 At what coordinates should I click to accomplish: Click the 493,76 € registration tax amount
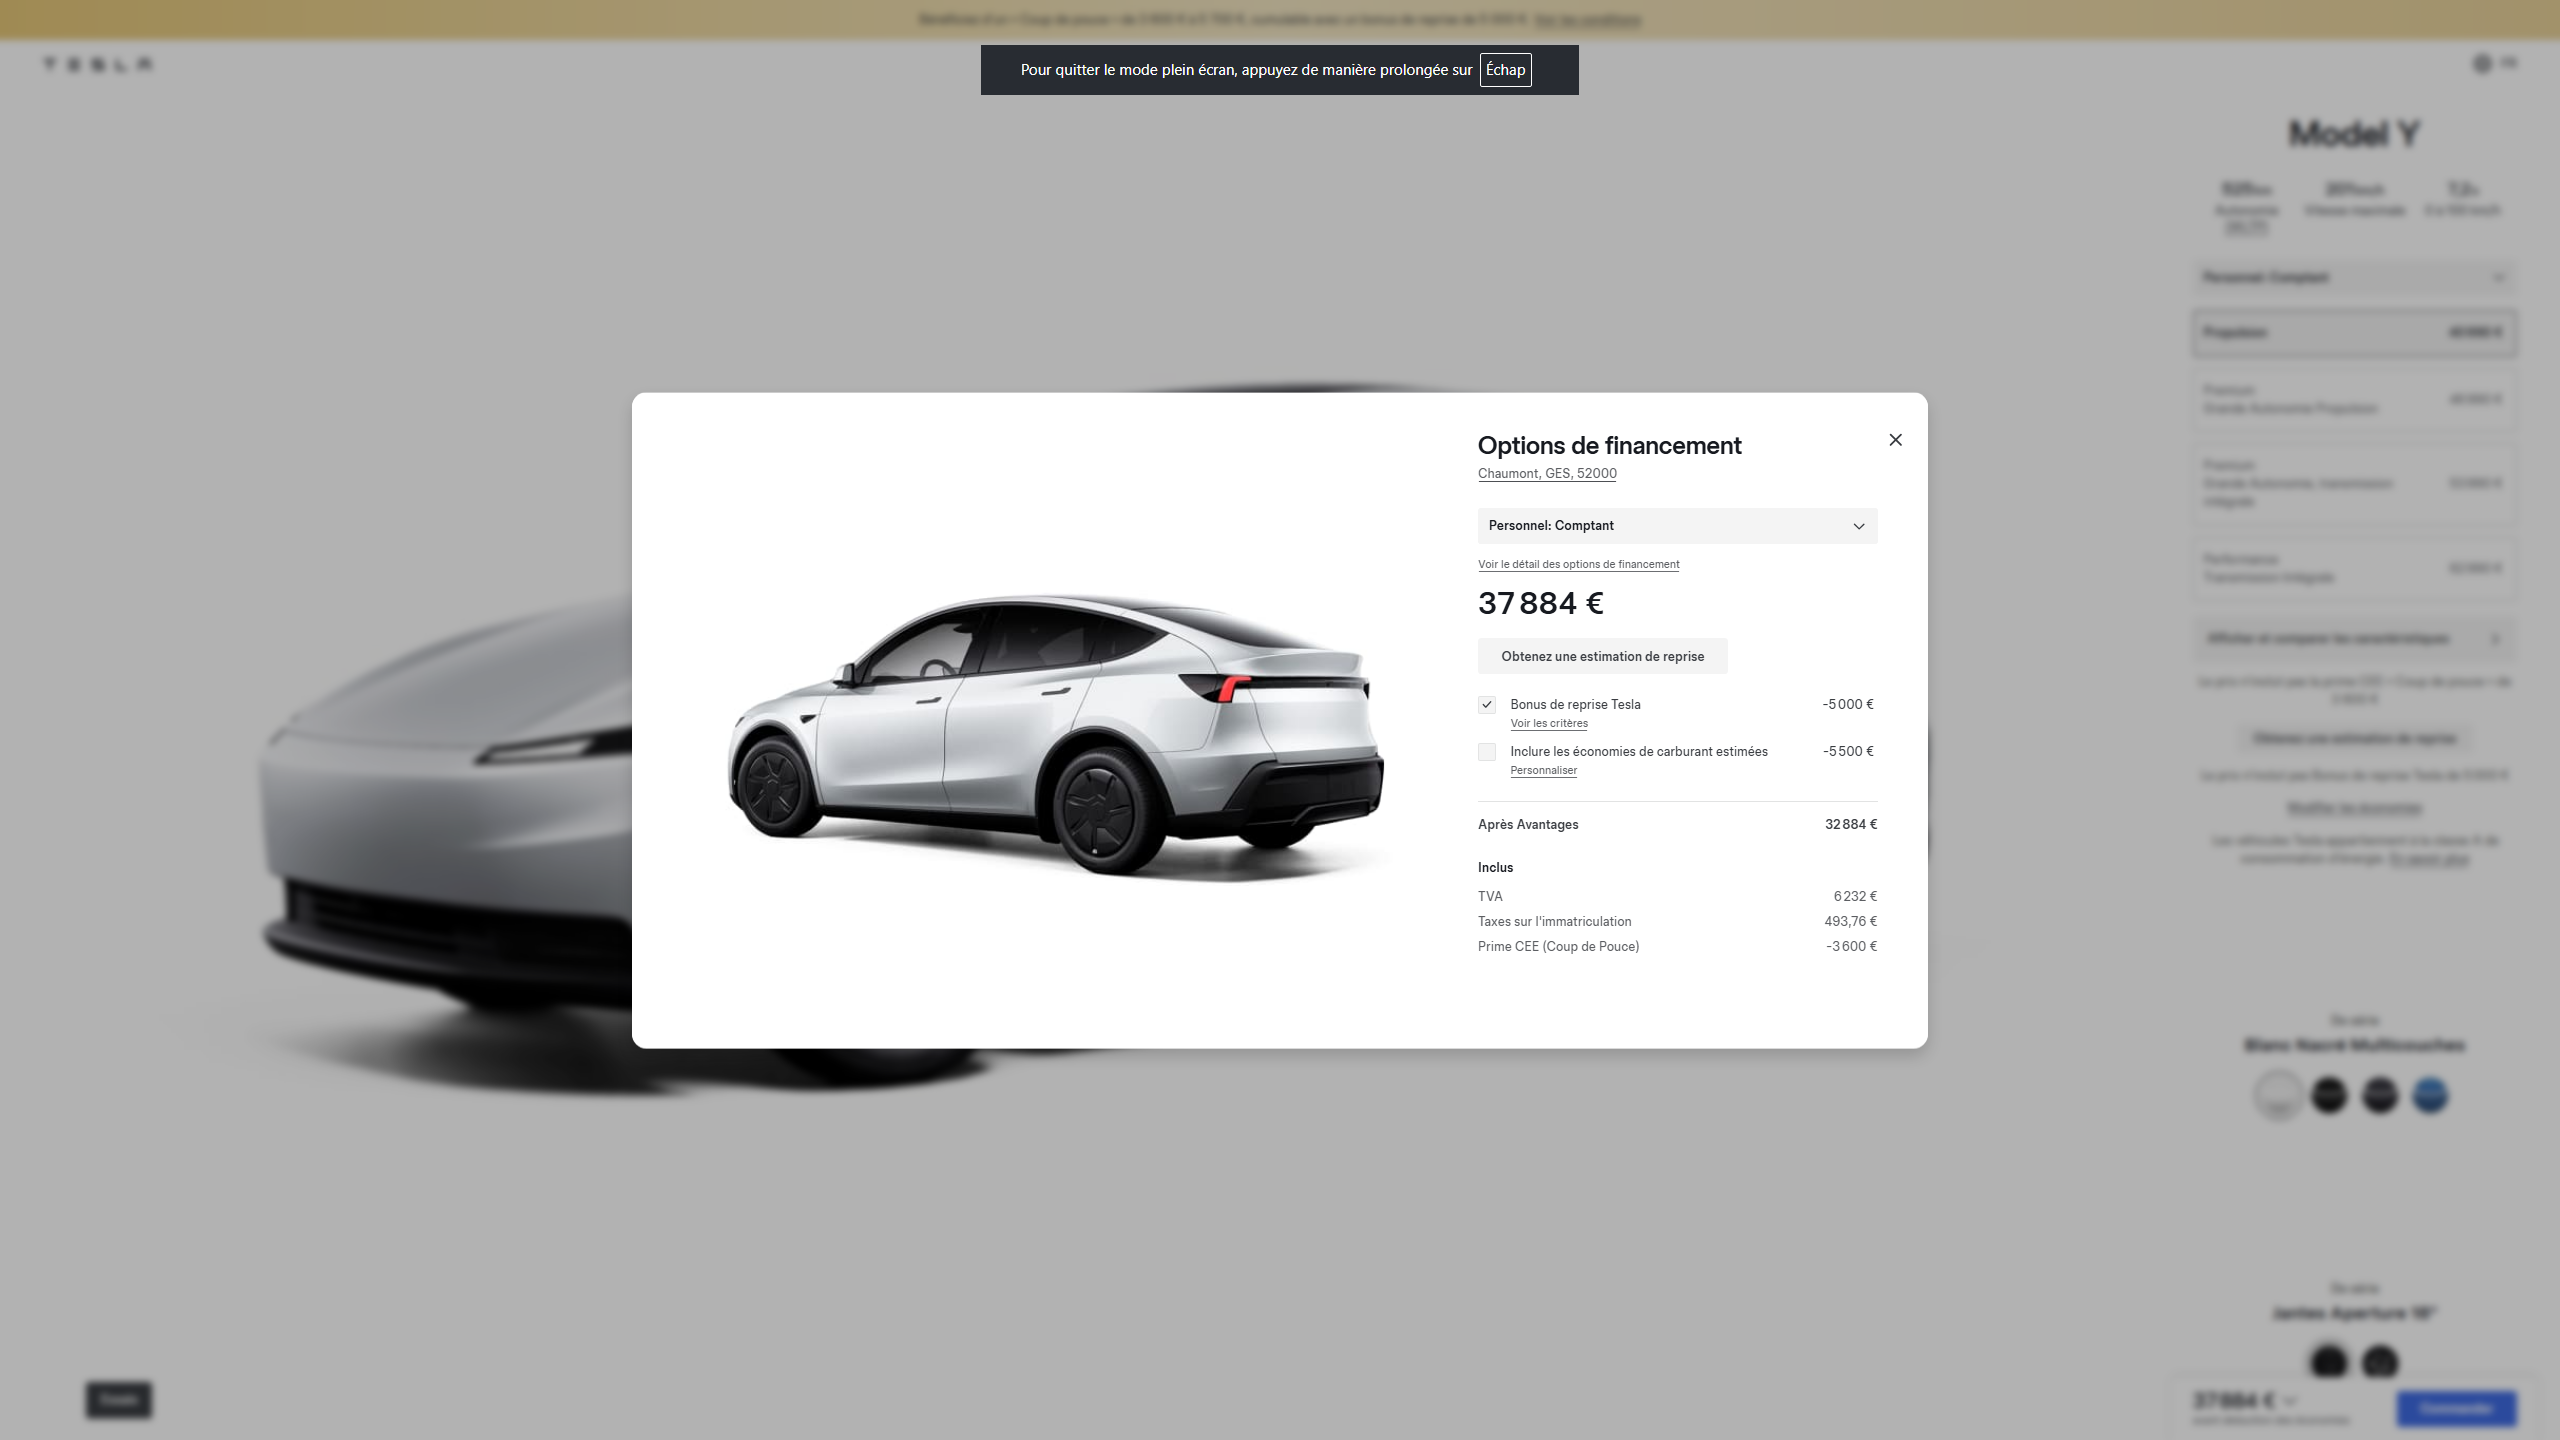[x=1850, y=922]
